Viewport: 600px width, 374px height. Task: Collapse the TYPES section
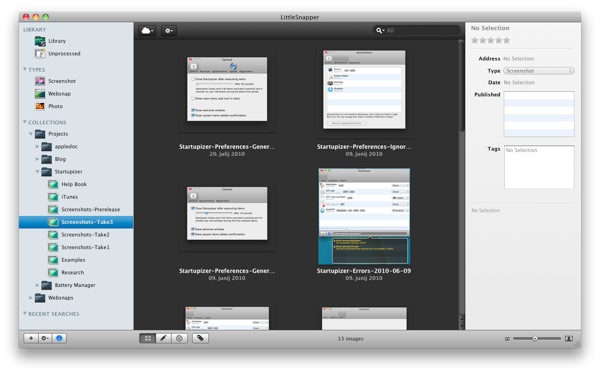coord(25,69)
